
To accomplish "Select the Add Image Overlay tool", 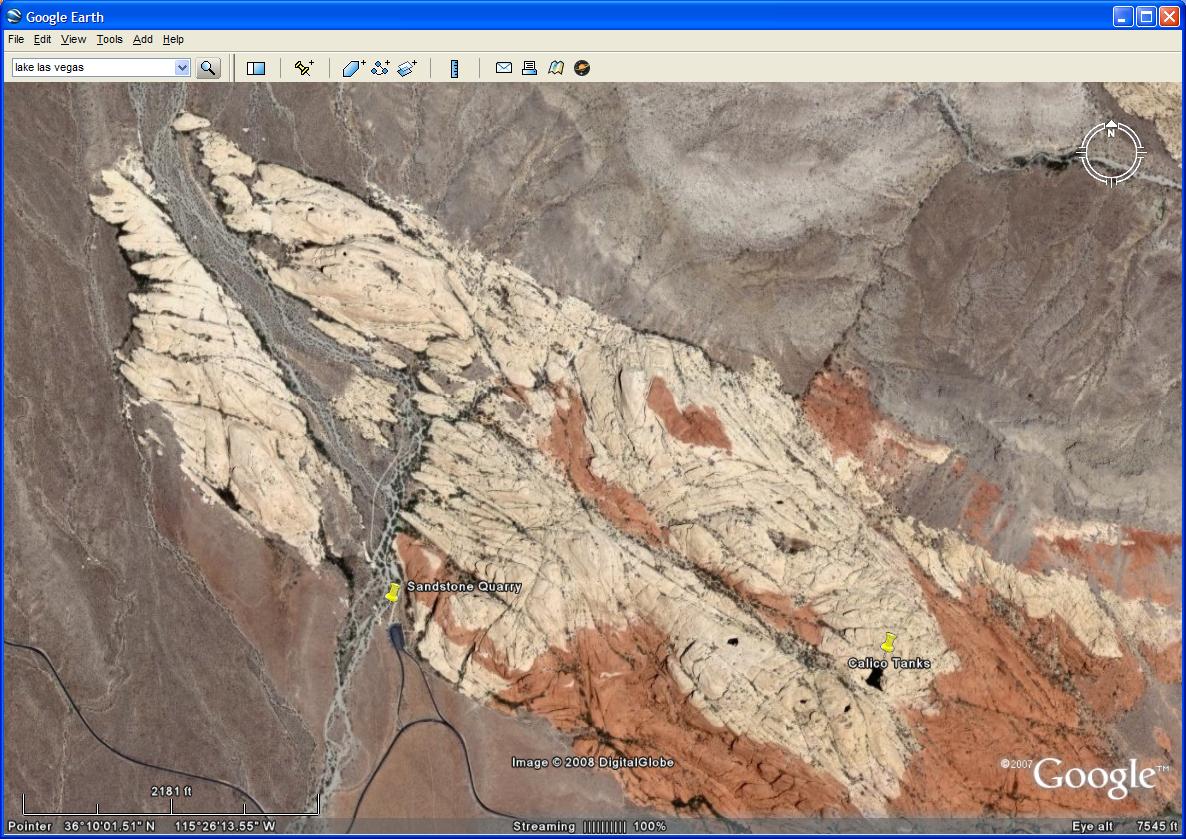I will point(407,68).
